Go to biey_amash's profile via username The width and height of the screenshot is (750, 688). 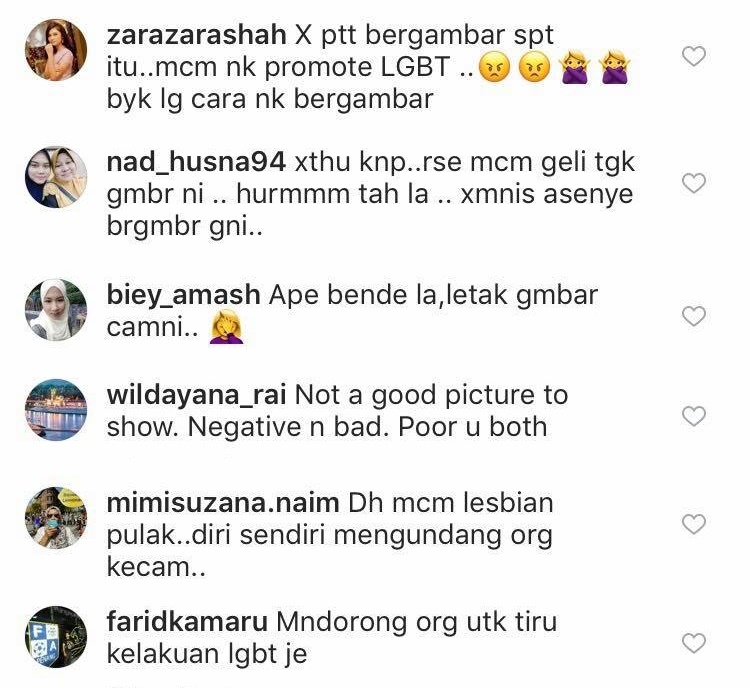pos(184,295)
